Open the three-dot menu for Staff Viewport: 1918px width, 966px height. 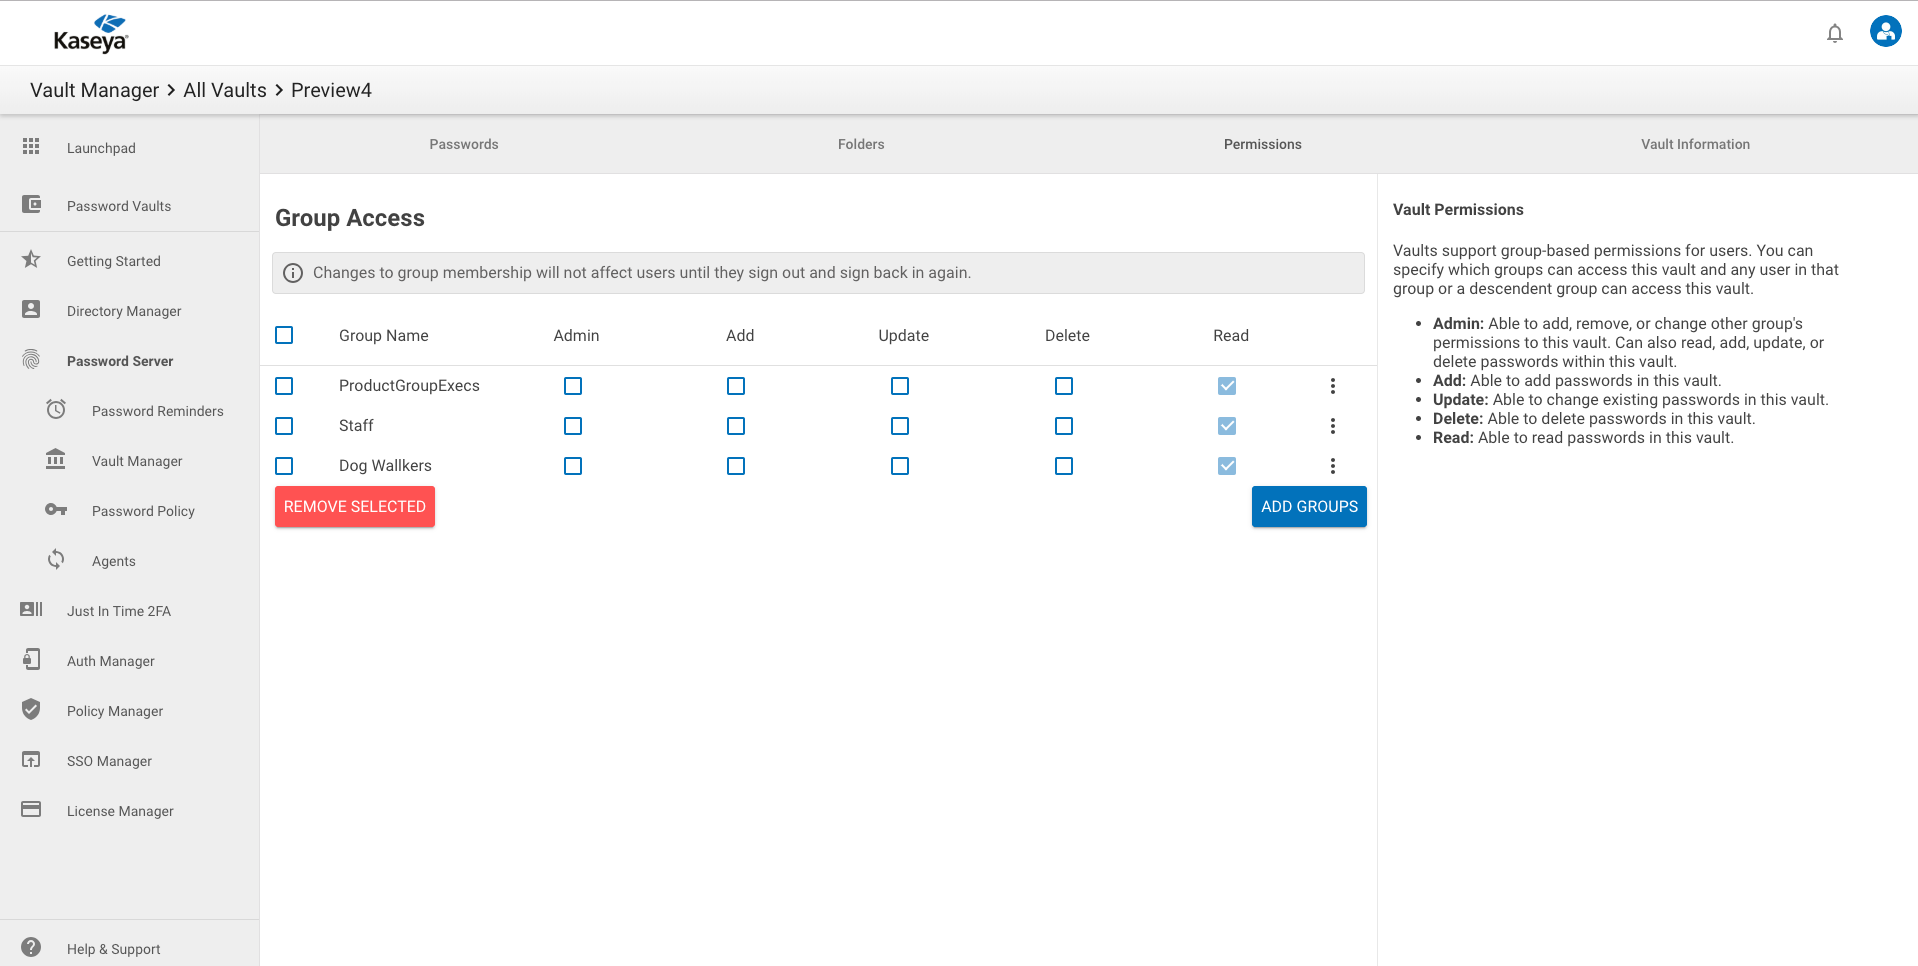[1333, 426]
